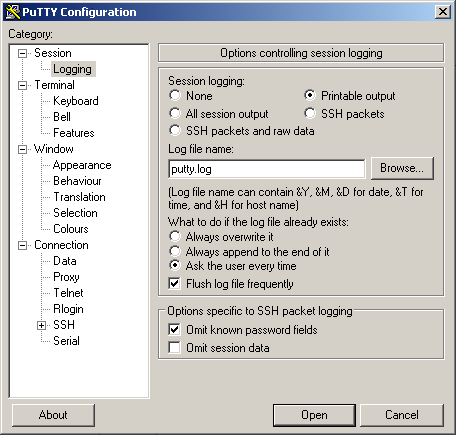Open the Translation settings category
456x435 pixels.
(x=79, y=197)
